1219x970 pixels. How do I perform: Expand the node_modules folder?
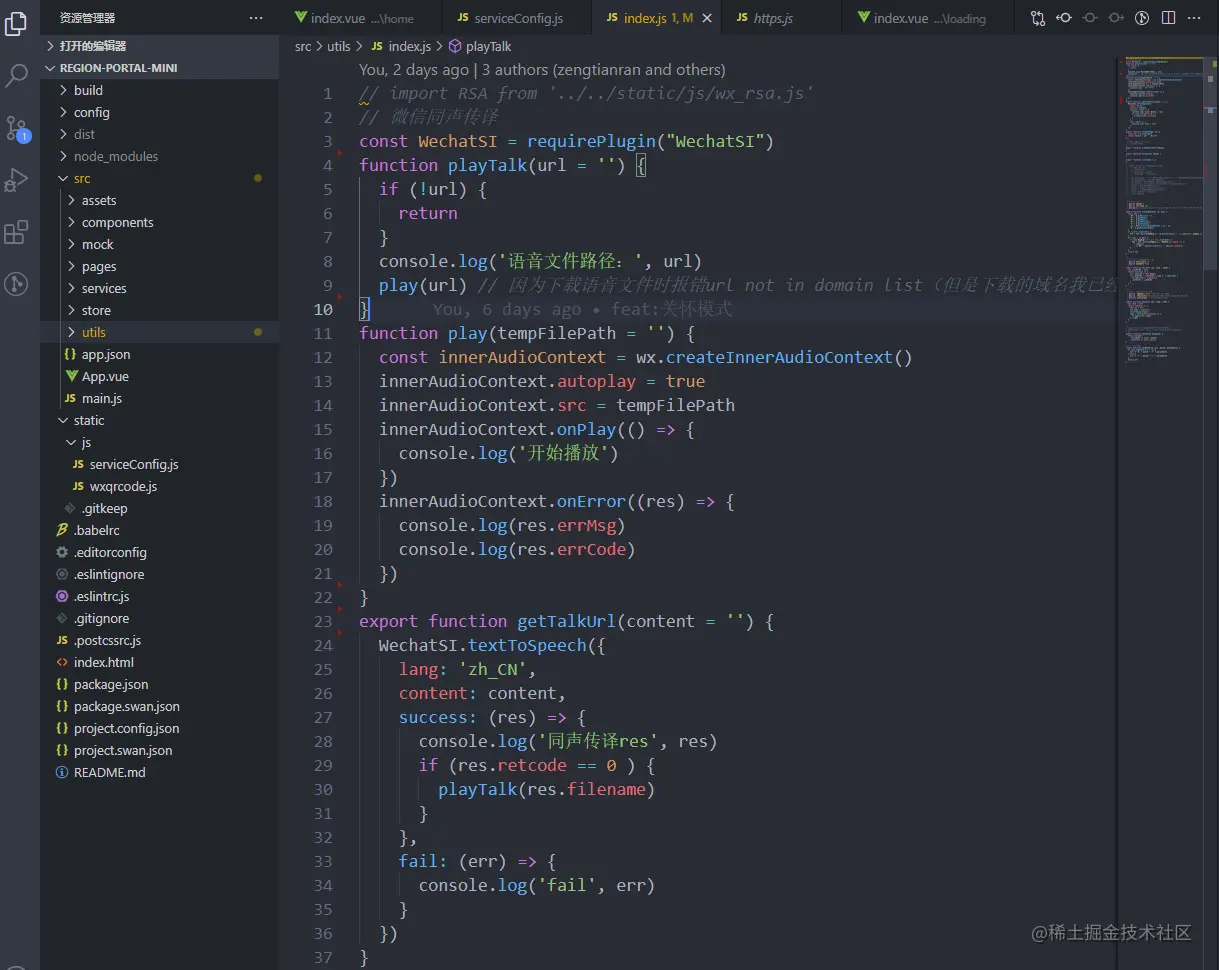pos(159,156)
